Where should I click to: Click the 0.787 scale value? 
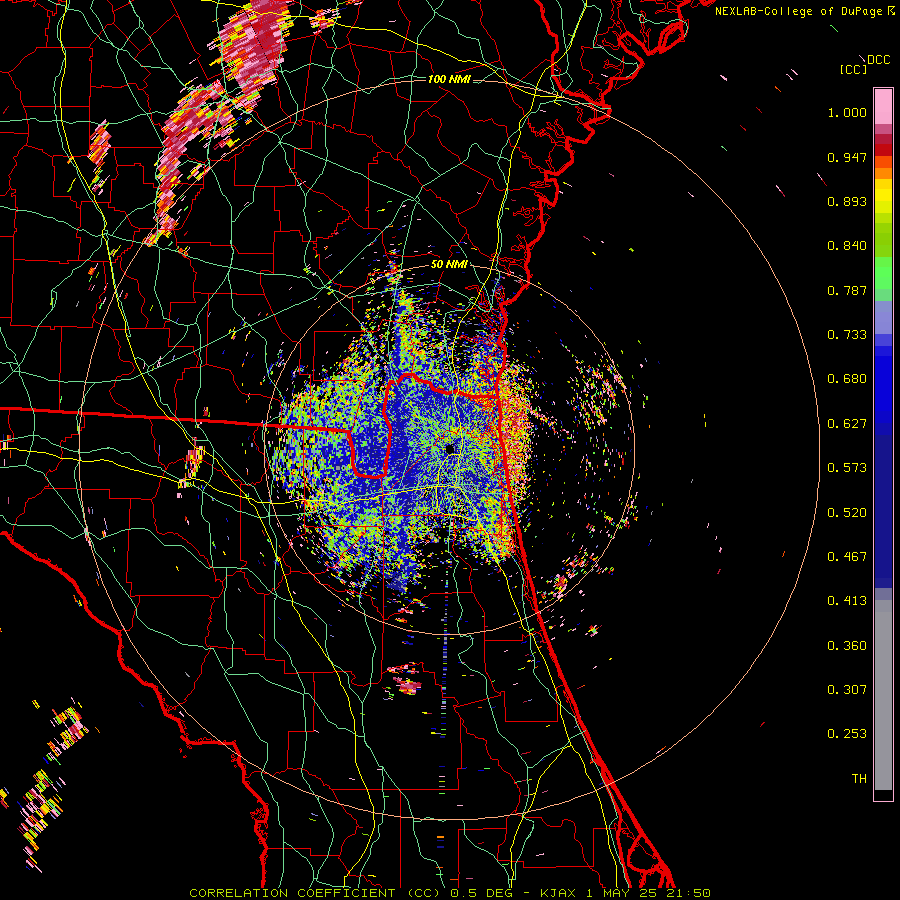point(847,290)
